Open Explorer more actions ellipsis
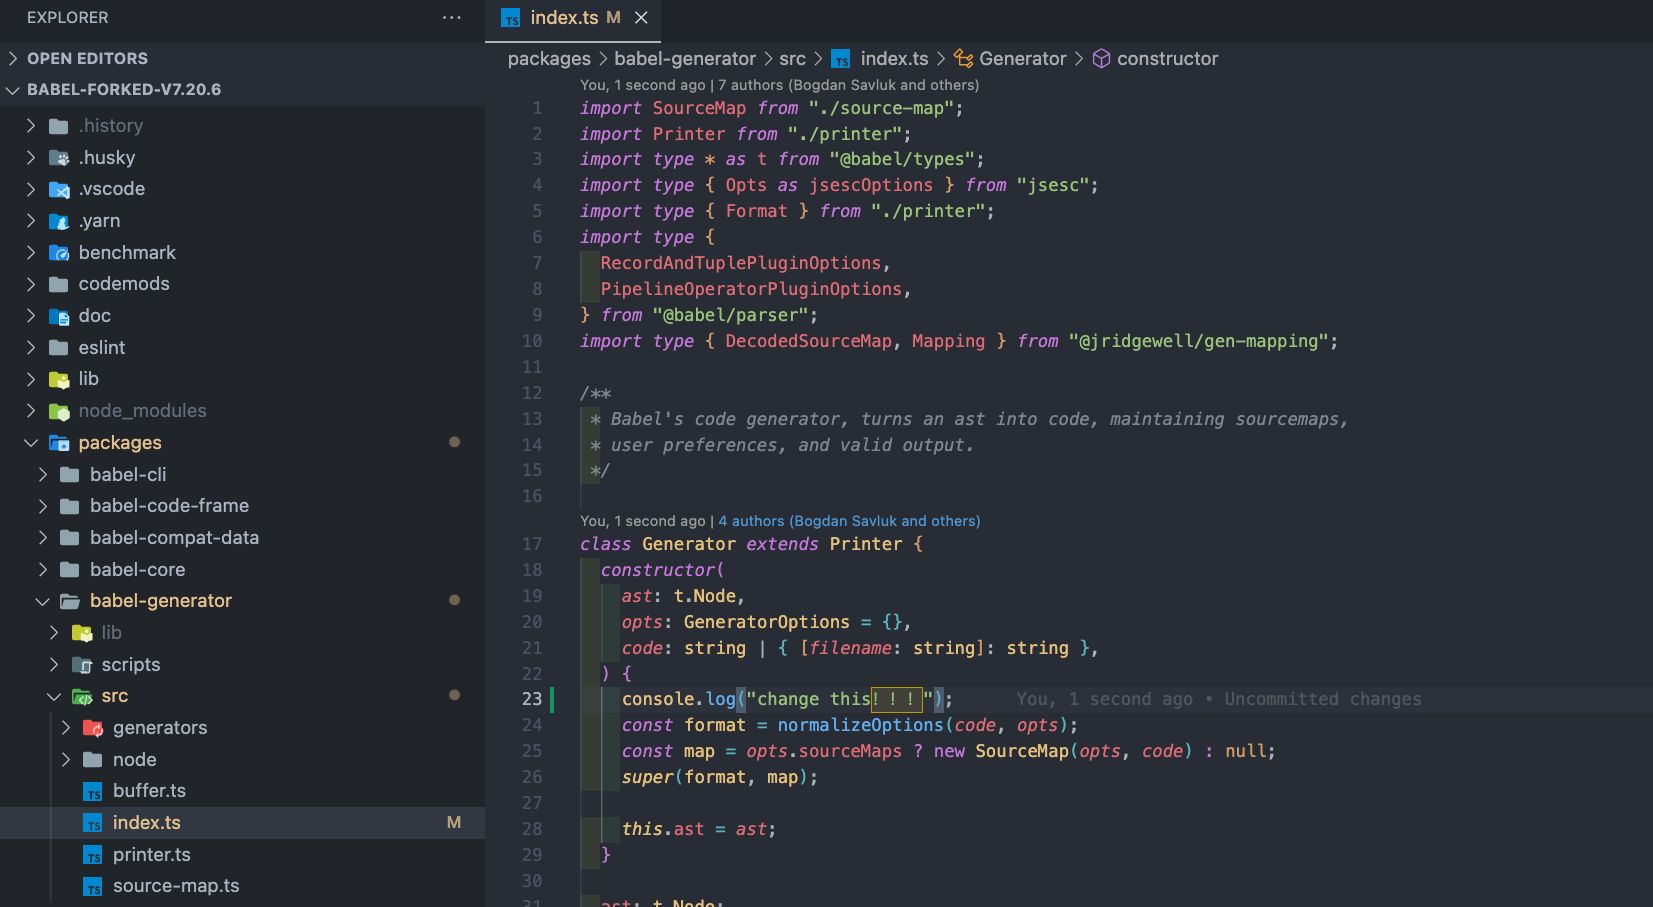 pyautogui.click(x=452, y=17)
